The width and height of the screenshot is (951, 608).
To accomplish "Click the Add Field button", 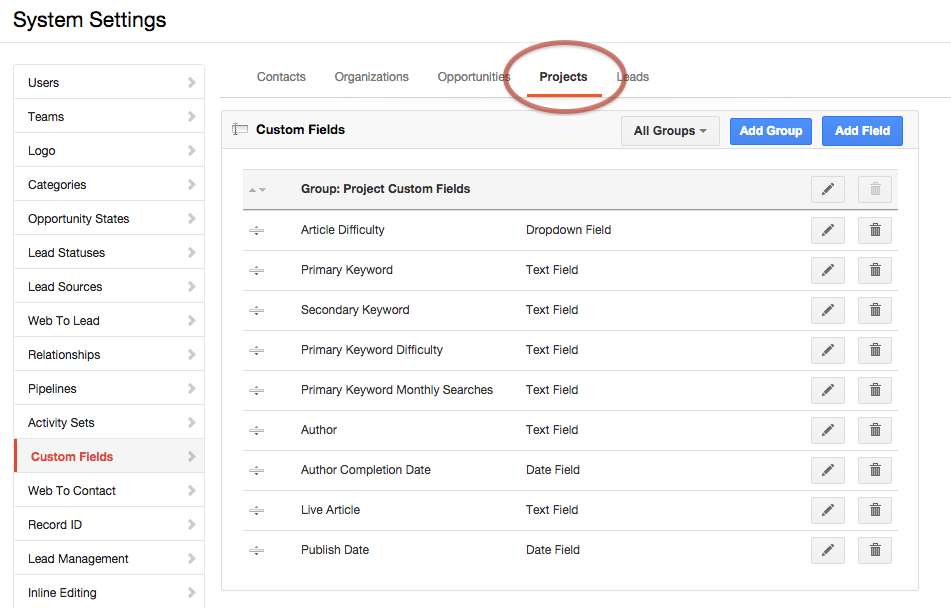I will tap(862, 131).
